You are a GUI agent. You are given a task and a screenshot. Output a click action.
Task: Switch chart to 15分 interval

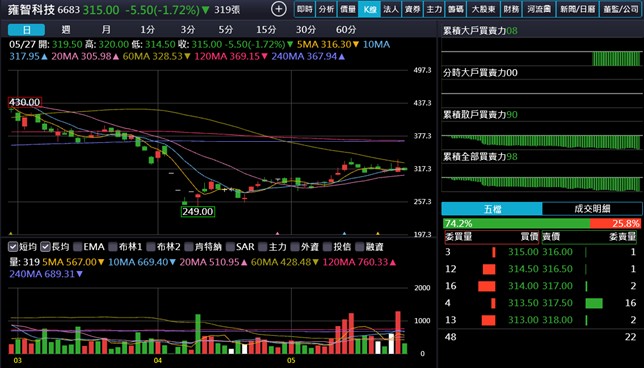pyautogui.click(x=266, y=30)
